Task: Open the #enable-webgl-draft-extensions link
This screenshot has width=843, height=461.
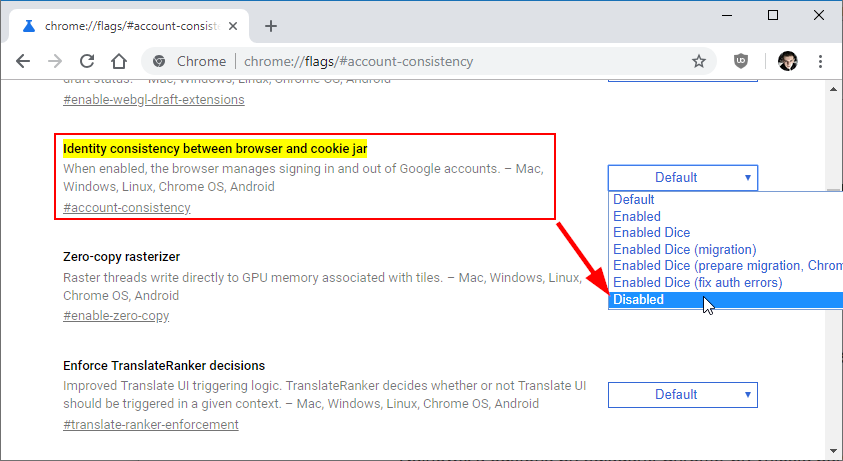Action: coord(154,100)
